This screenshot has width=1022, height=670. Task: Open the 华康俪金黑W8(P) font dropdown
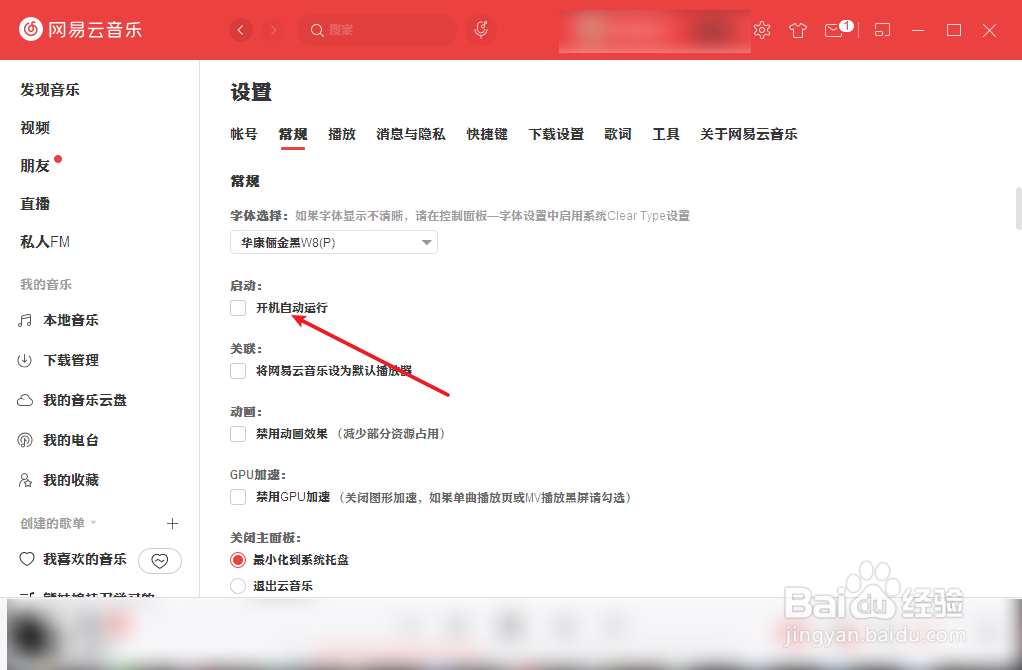point(333,241)
